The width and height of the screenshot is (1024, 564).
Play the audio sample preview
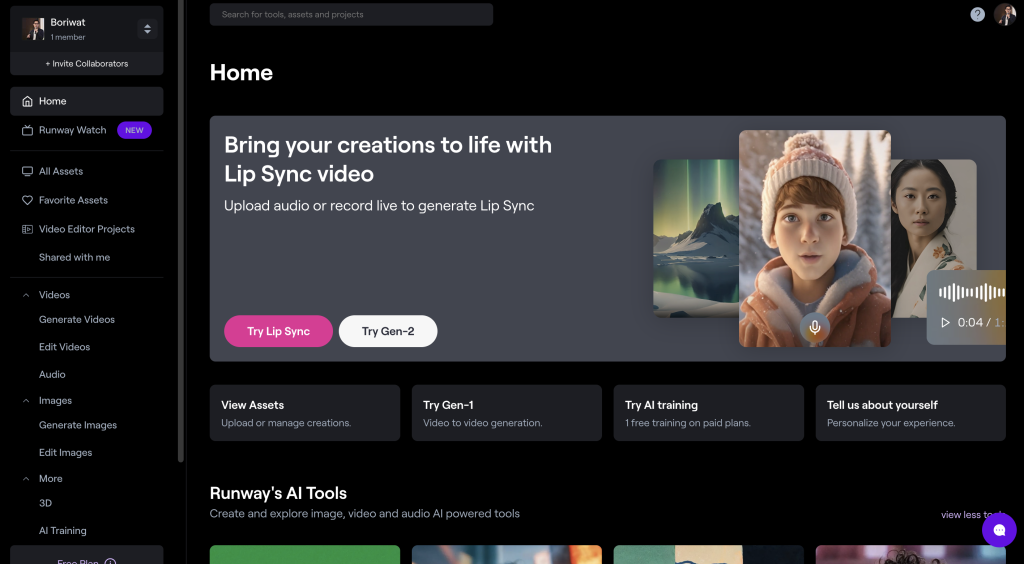click(x=945, y=322)
